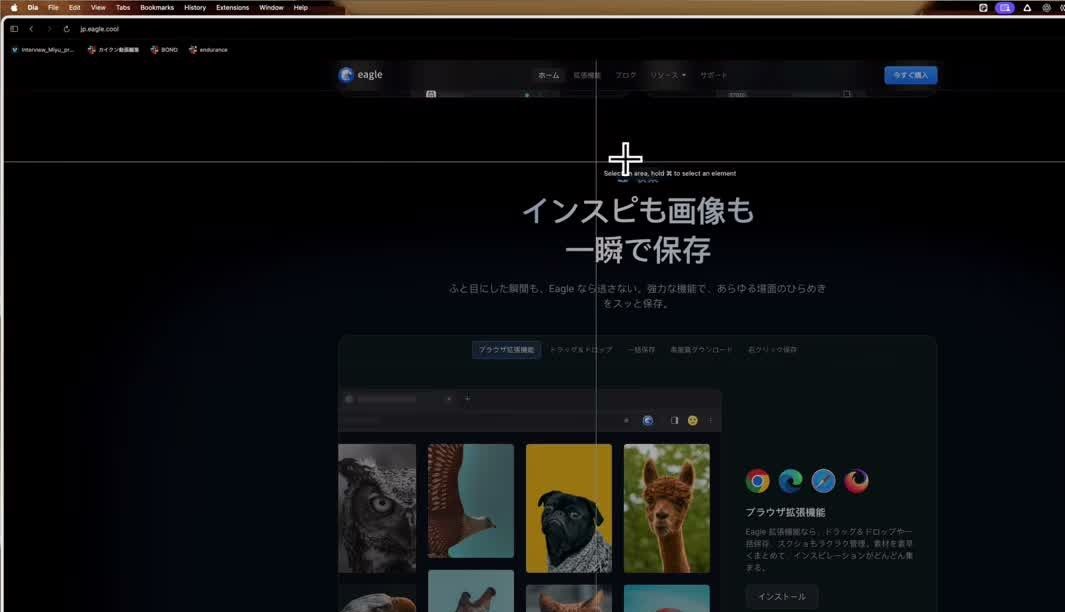The width and height of the screenshot is (1065, 612).
Task: Open the ブログ nav link
Action: click(626, 75)
